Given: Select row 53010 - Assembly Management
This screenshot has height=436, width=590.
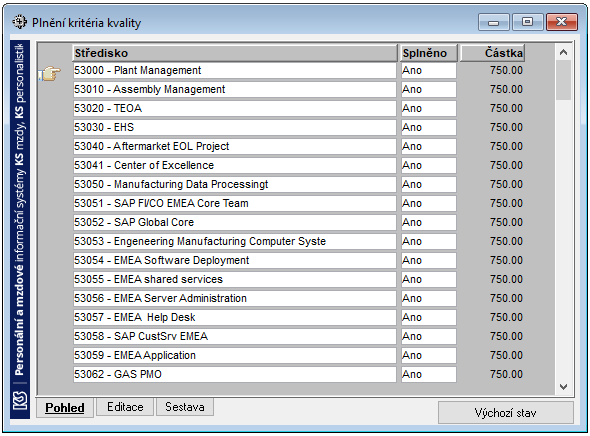Looking at the screenshot, I should 235,90.
